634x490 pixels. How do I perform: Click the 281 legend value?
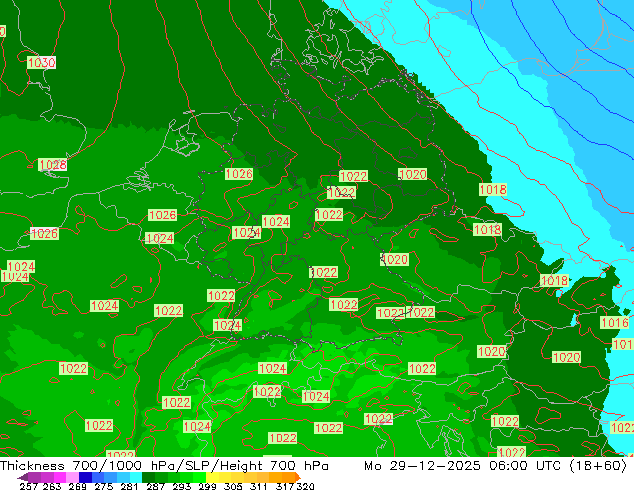(x=129, y=486)
